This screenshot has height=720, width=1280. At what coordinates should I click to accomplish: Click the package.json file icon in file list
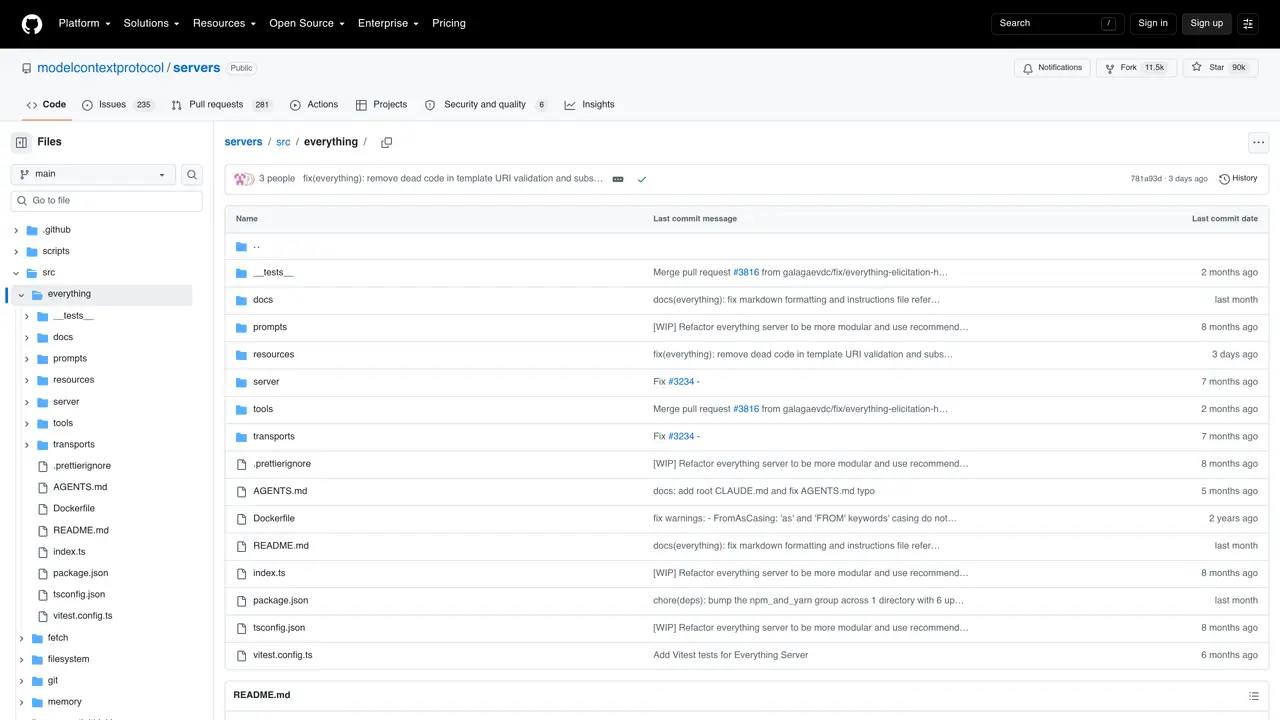tap(241, 600)
